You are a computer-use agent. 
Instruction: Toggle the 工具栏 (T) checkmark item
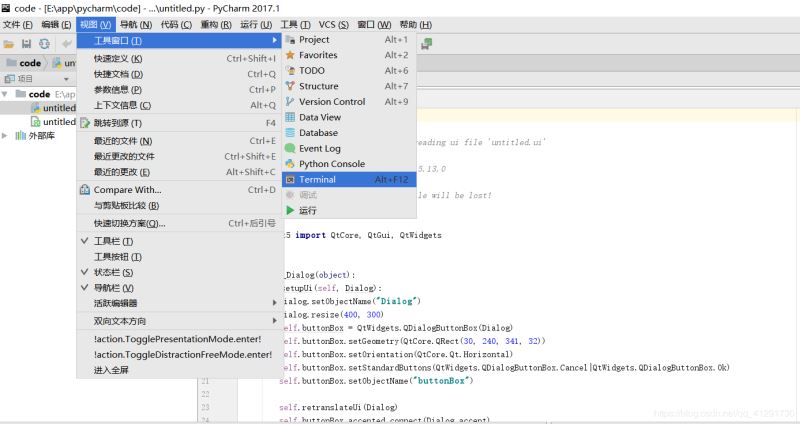(180, 241)
